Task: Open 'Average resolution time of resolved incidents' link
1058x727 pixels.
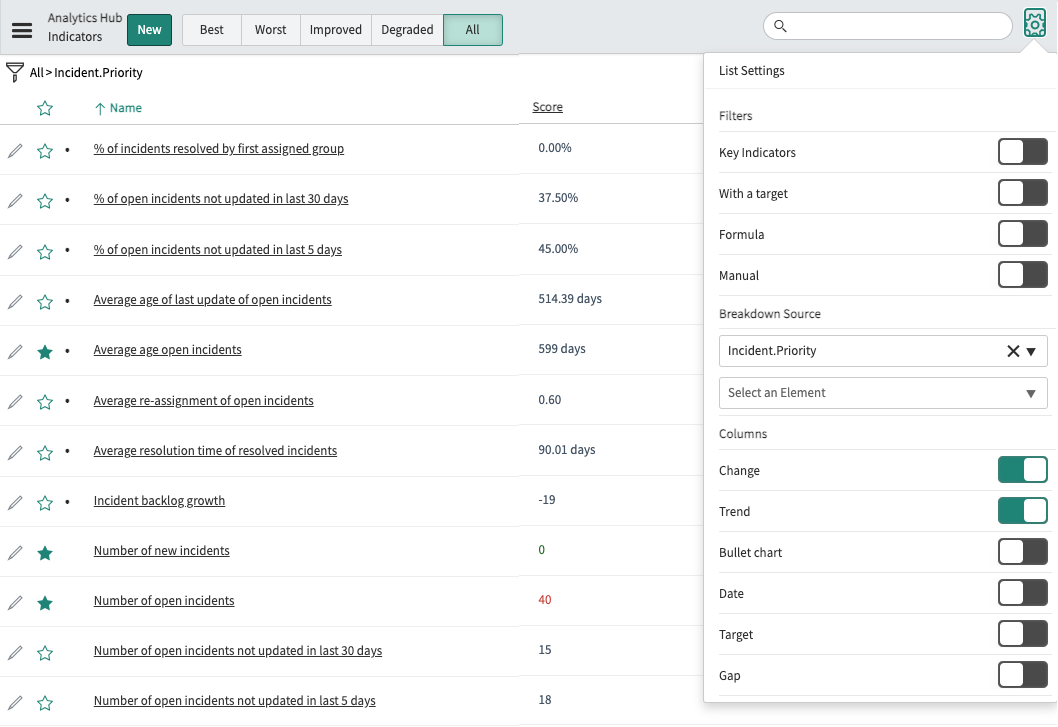Action: [215, 451]
